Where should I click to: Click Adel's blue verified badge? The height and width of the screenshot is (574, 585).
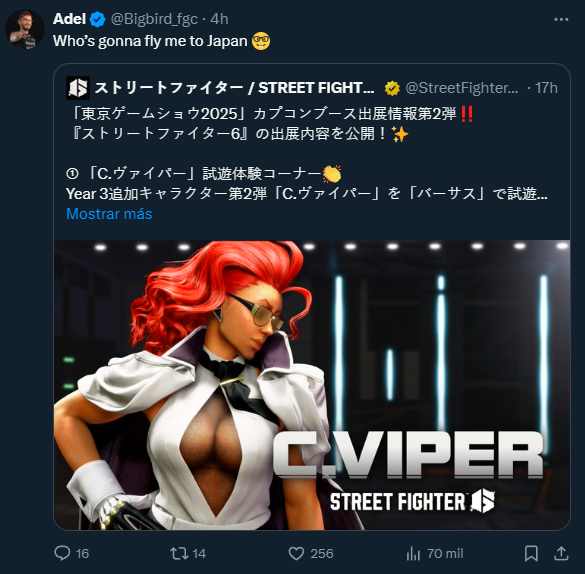click(98, 19)
